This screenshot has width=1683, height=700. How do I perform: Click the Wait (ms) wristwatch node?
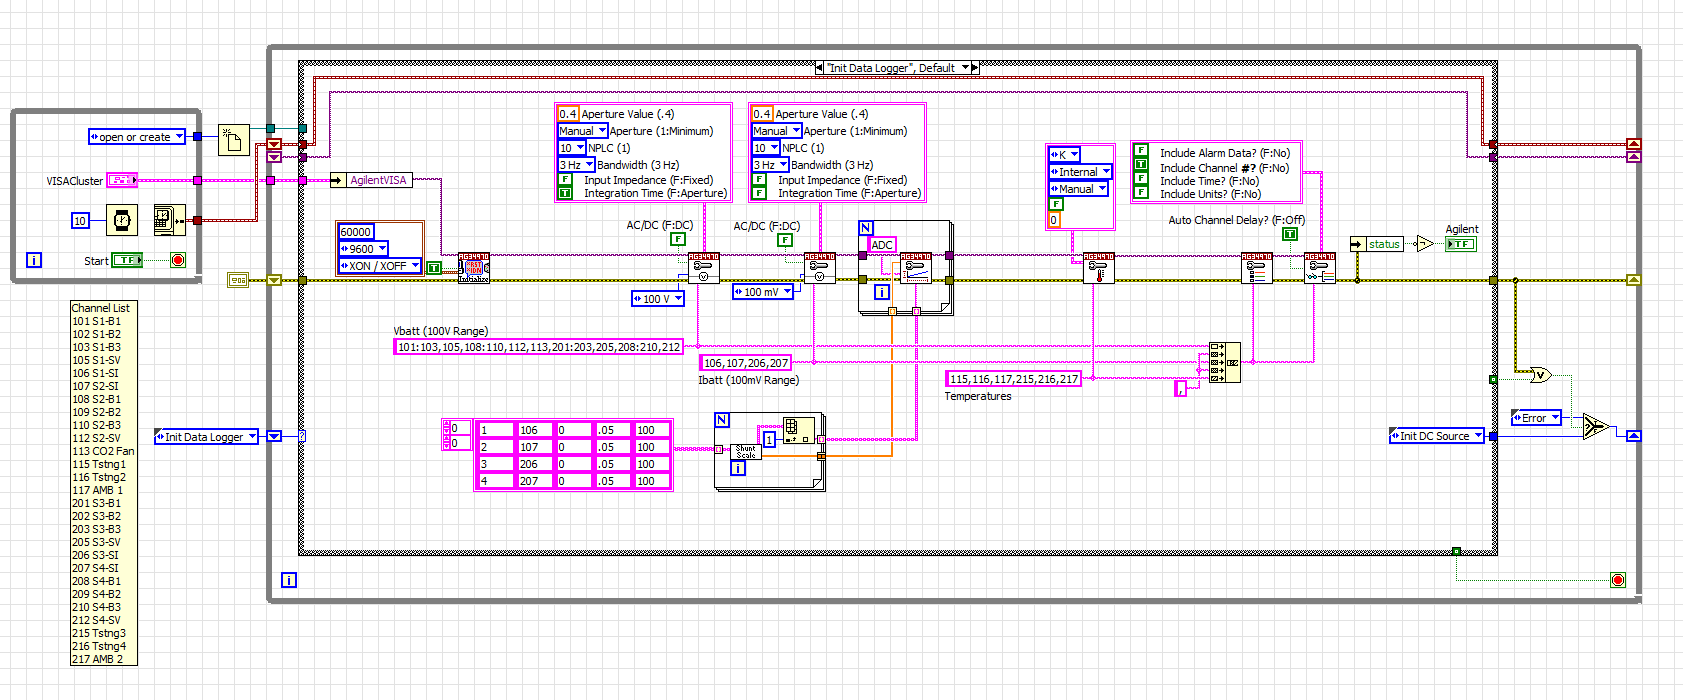(x=122, y=220)
